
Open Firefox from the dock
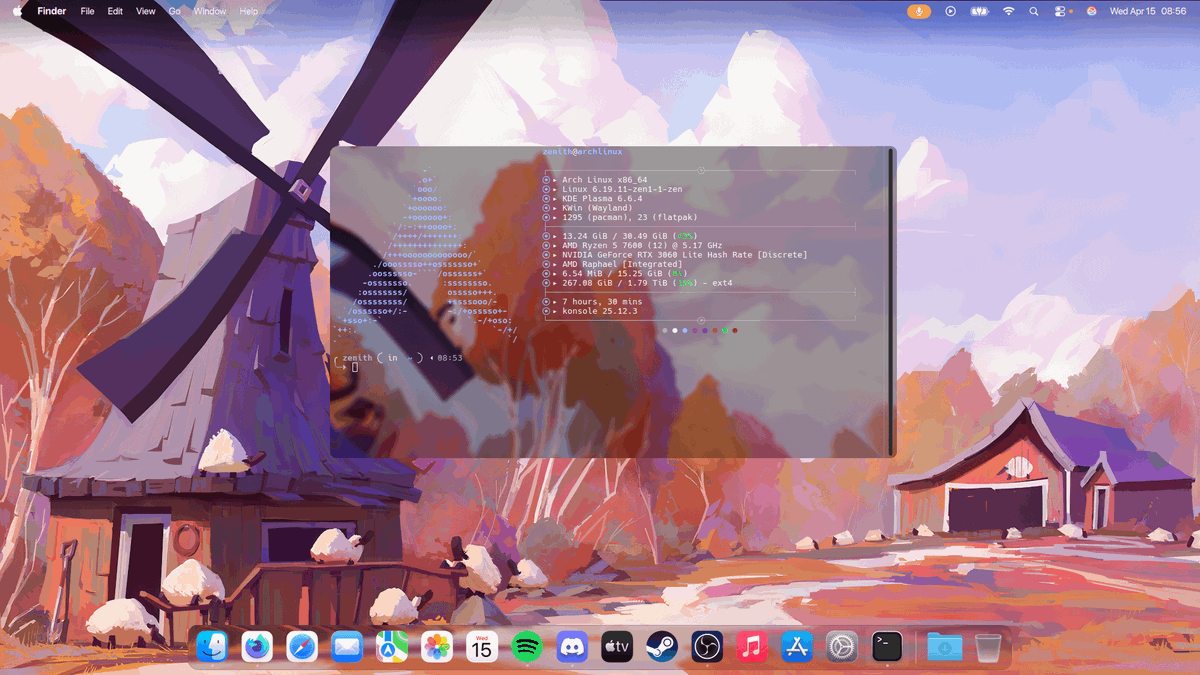257,646
